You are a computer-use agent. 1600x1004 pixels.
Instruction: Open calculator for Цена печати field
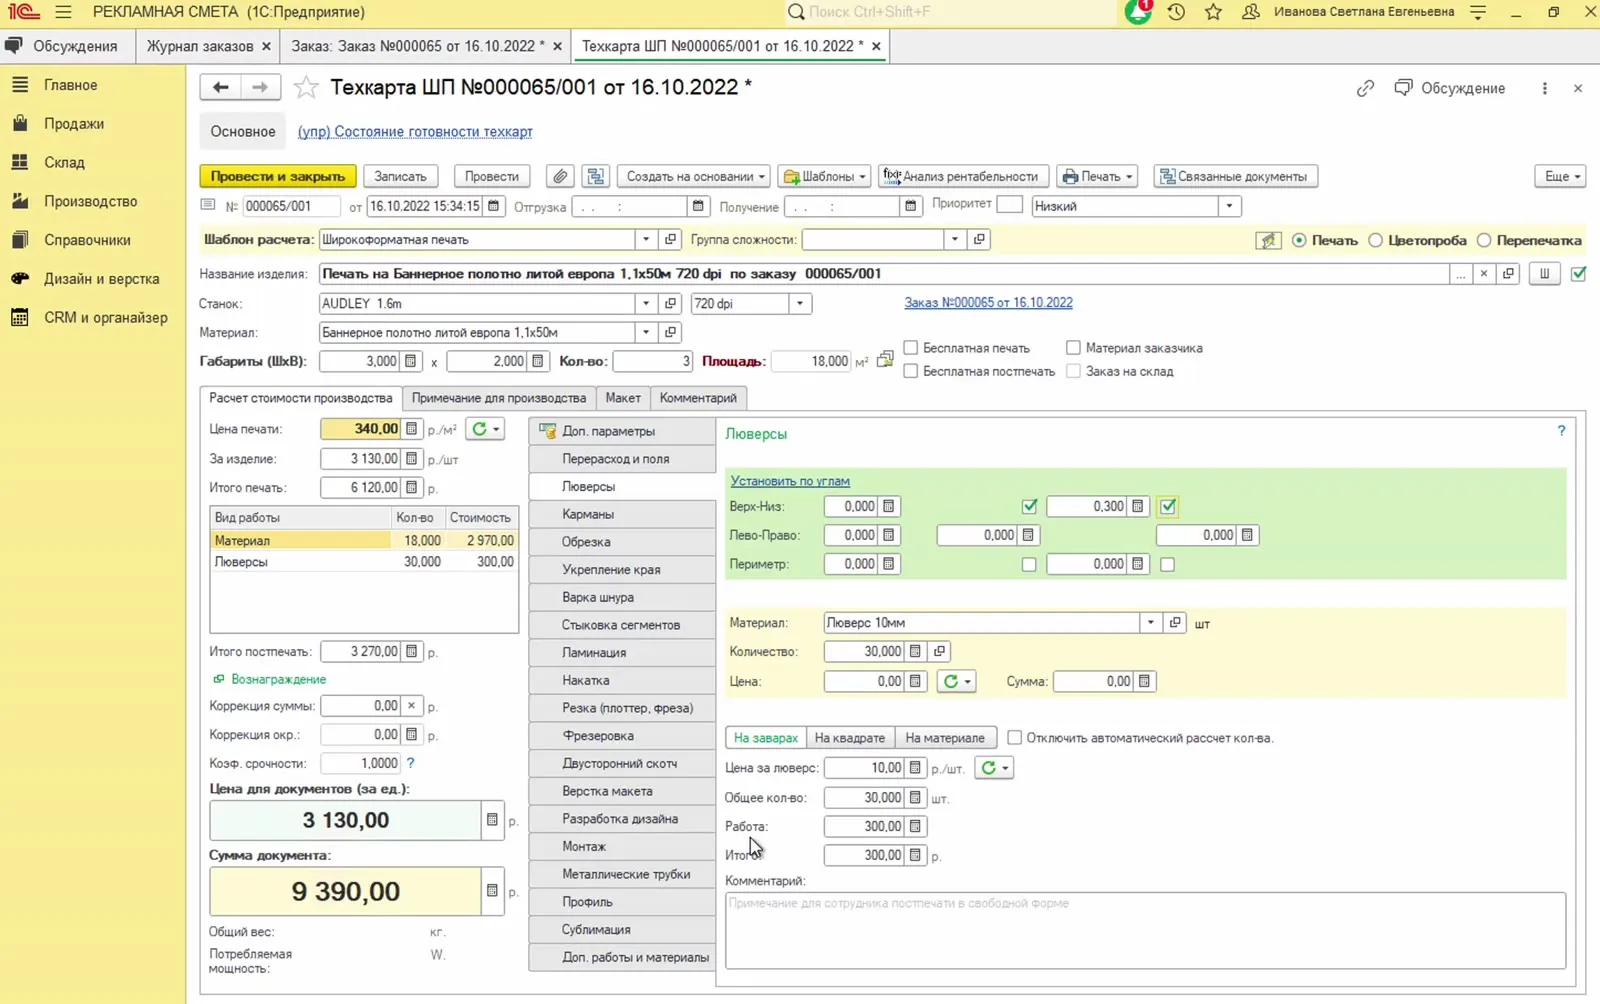pos(411,429)
